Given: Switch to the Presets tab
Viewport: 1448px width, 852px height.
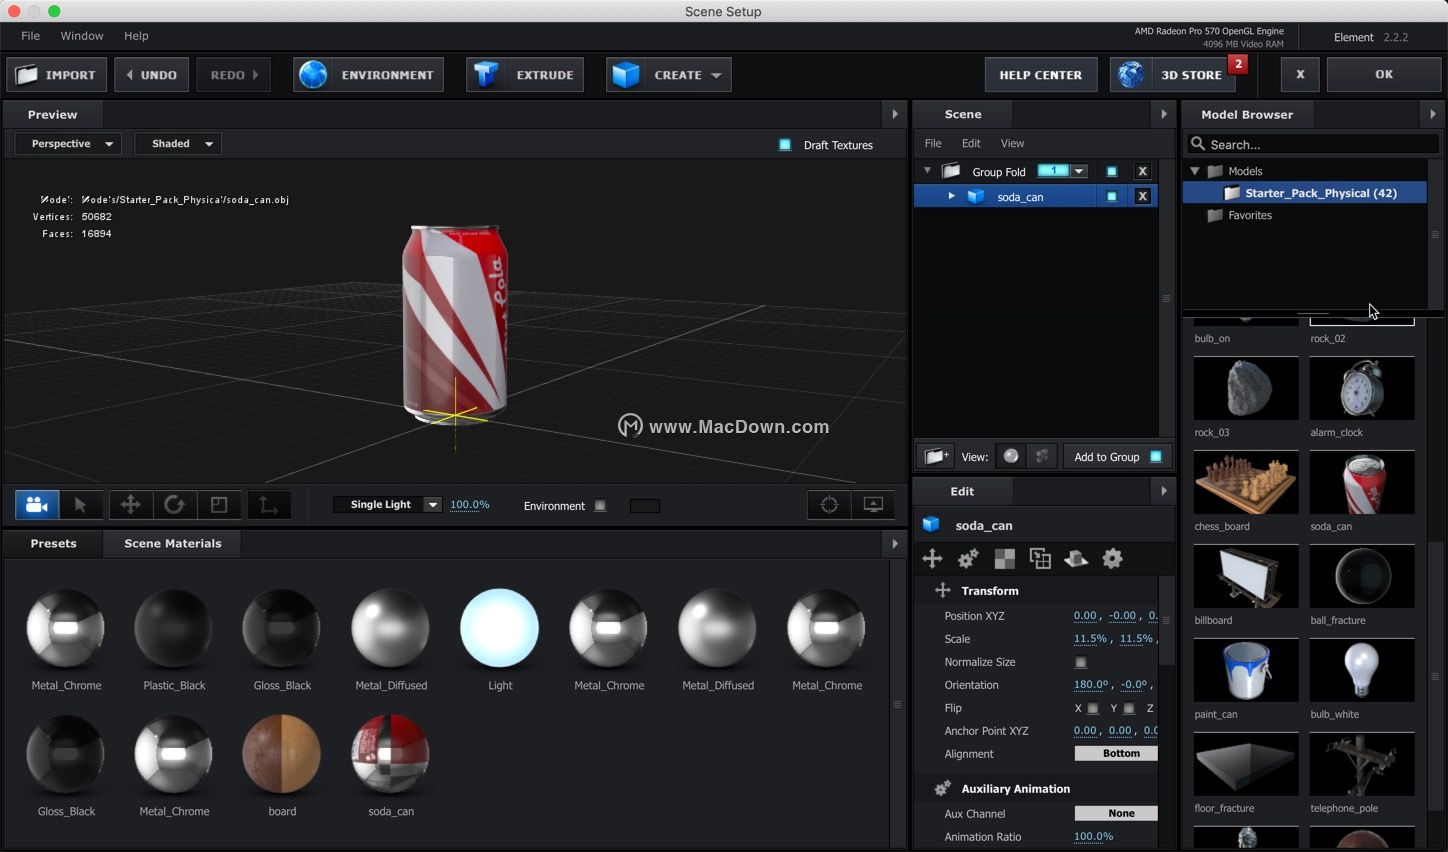Looking at the screenshot, I should pyautogui.click(x=53, y=543).
